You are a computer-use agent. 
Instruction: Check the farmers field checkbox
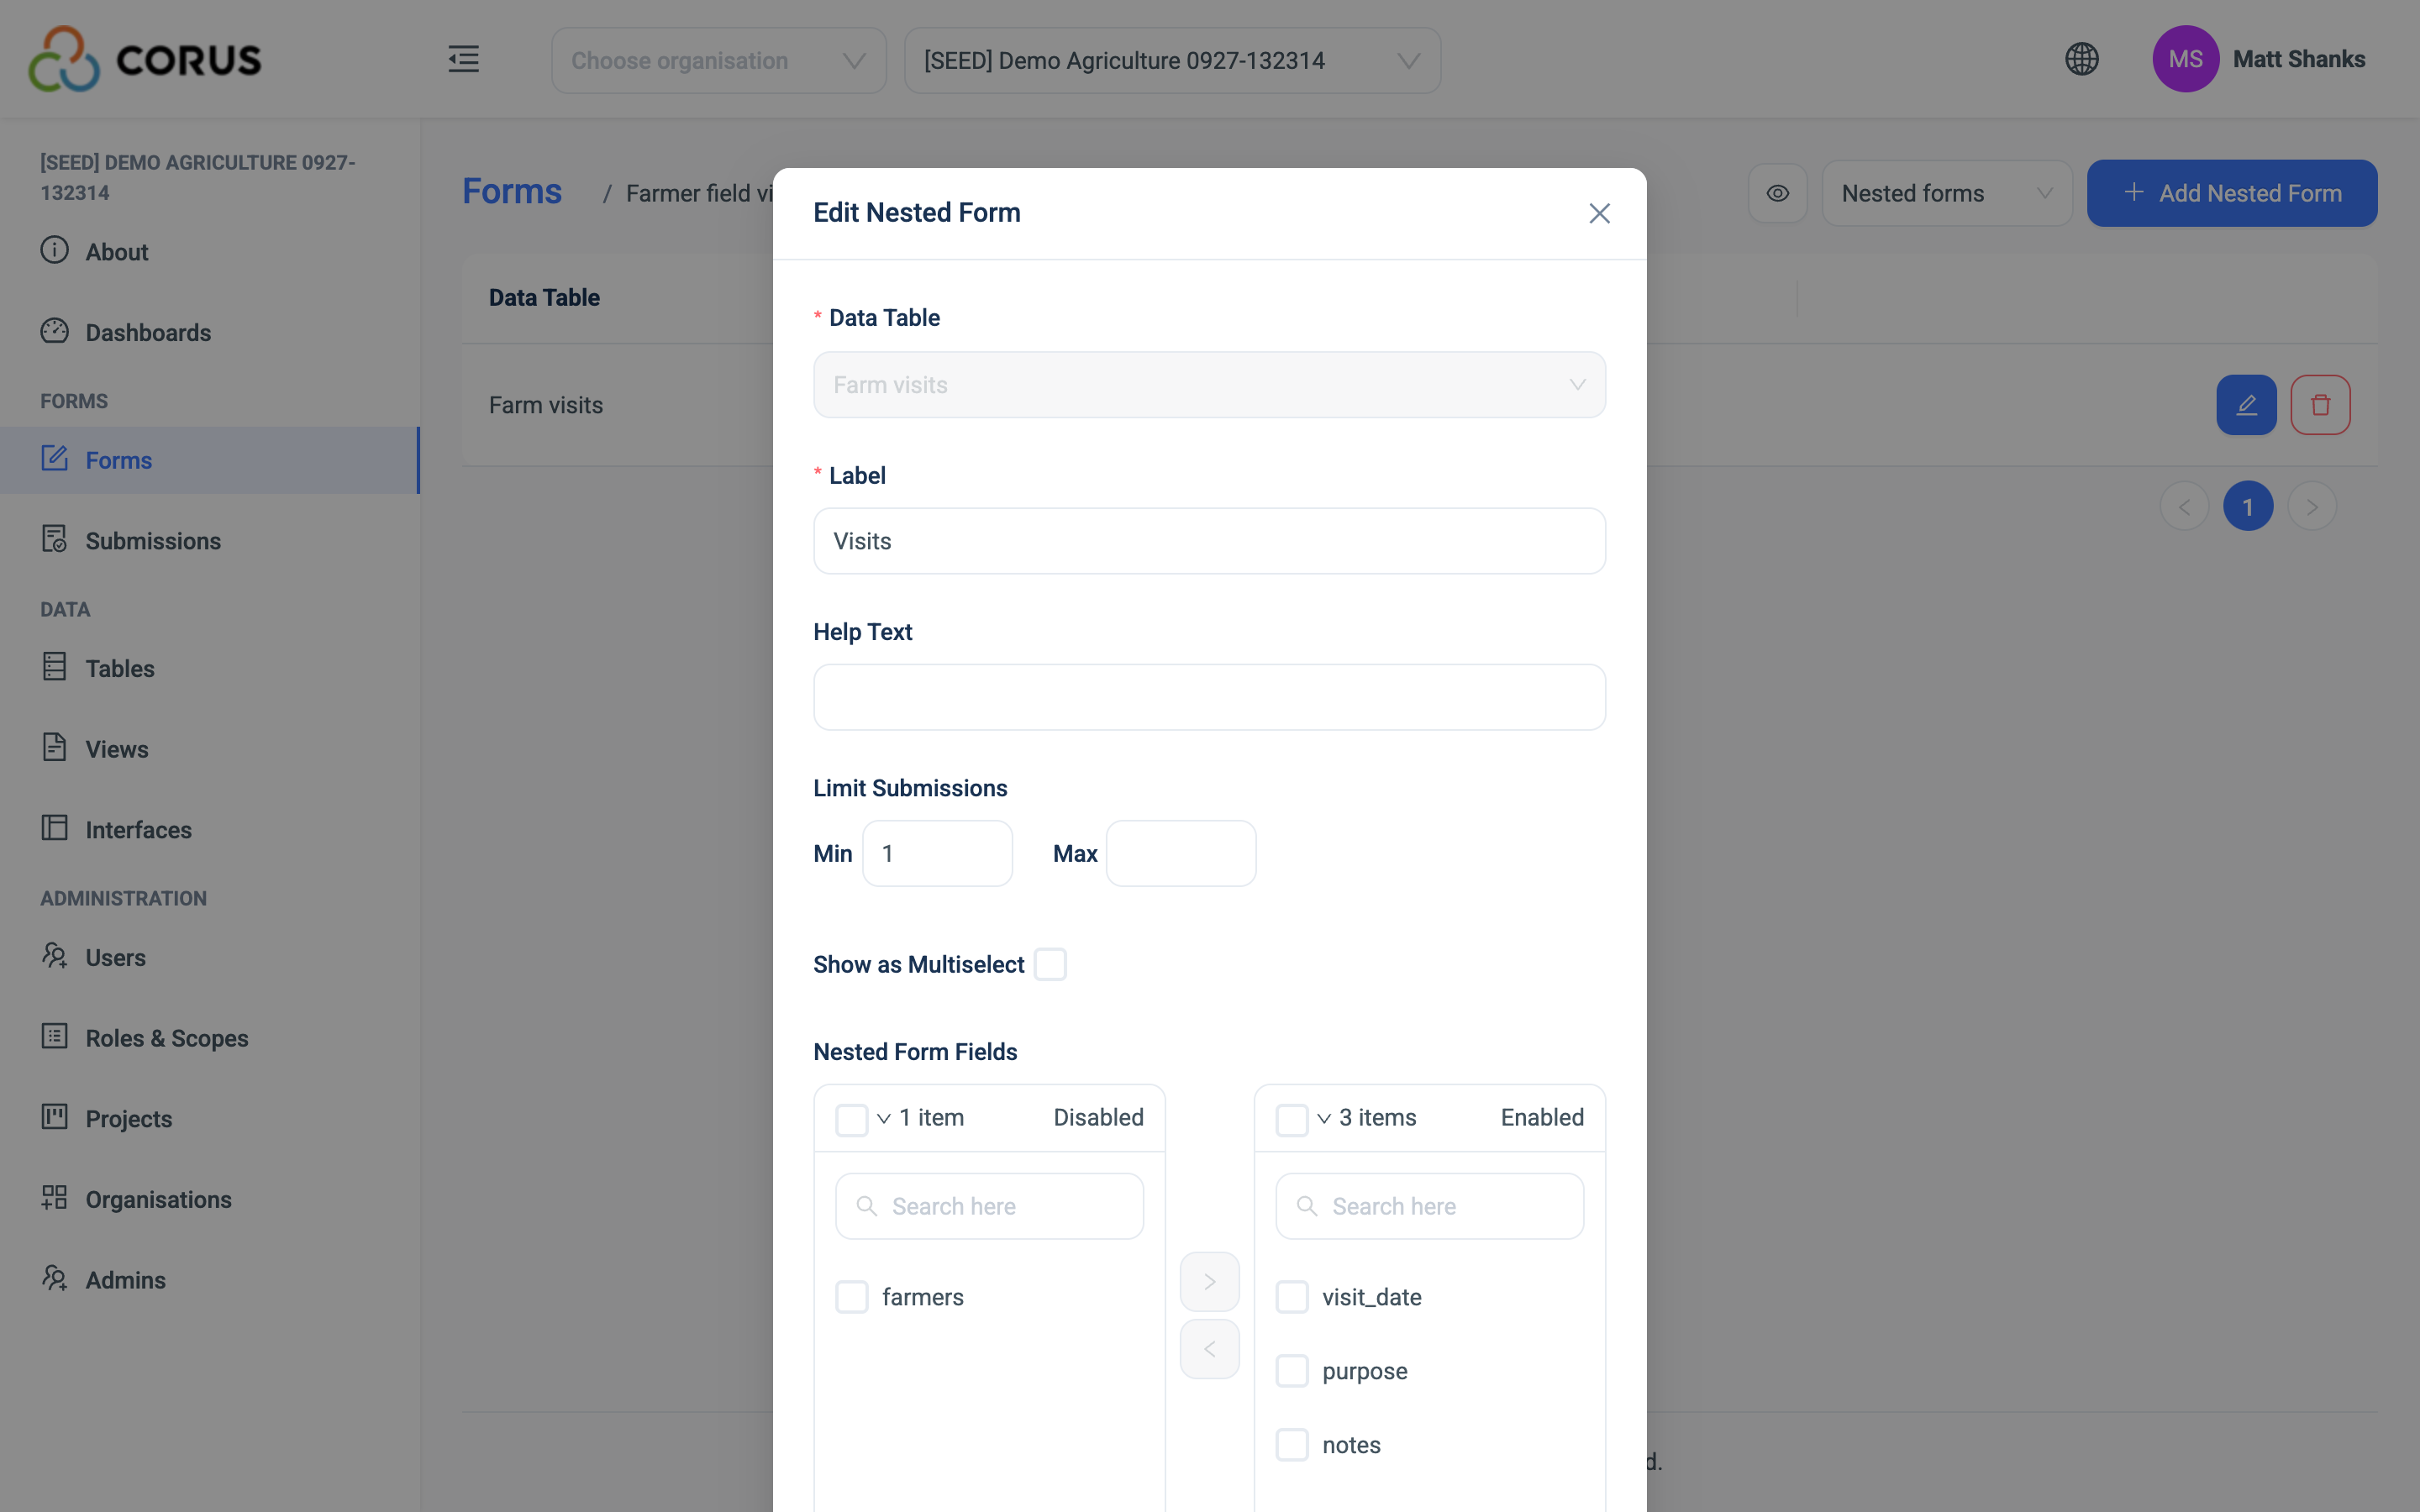851,1297
